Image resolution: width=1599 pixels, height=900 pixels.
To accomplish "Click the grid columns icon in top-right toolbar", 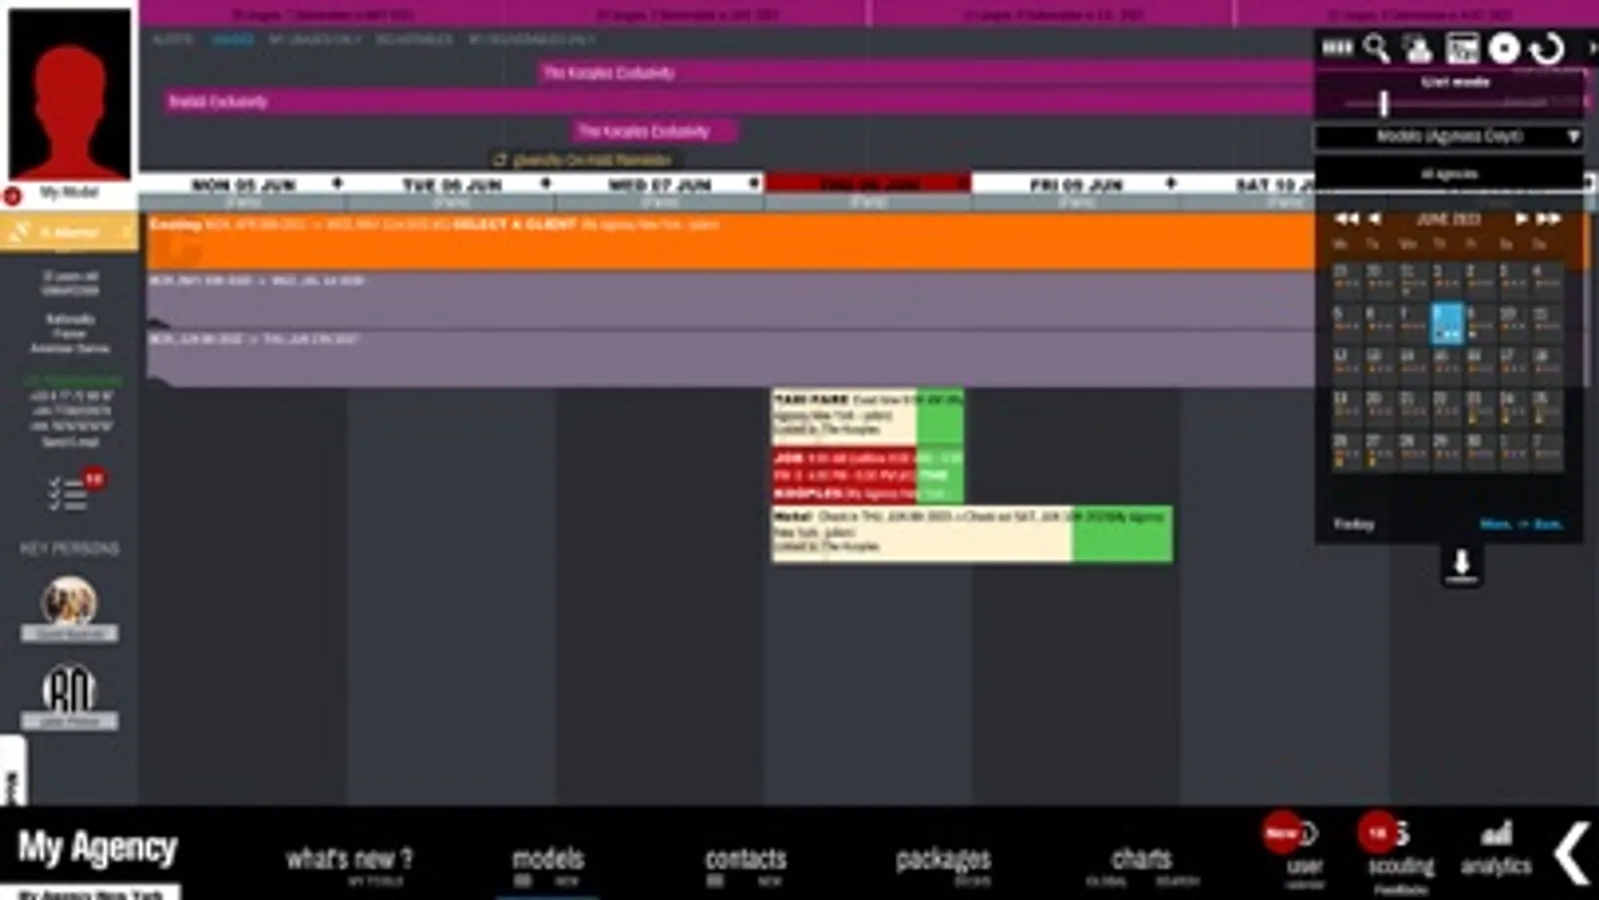I will (1337, 47).
